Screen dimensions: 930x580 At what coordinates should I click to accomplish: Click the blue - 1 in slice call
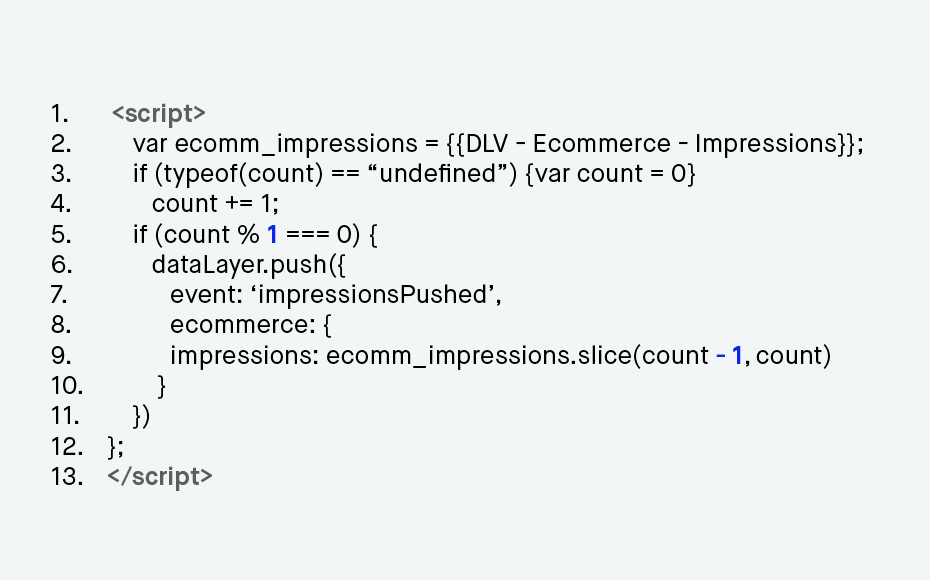point(730,355)
